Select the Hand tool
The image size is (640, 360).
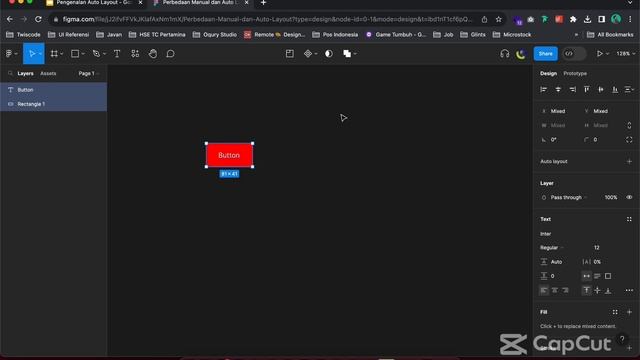153,53
